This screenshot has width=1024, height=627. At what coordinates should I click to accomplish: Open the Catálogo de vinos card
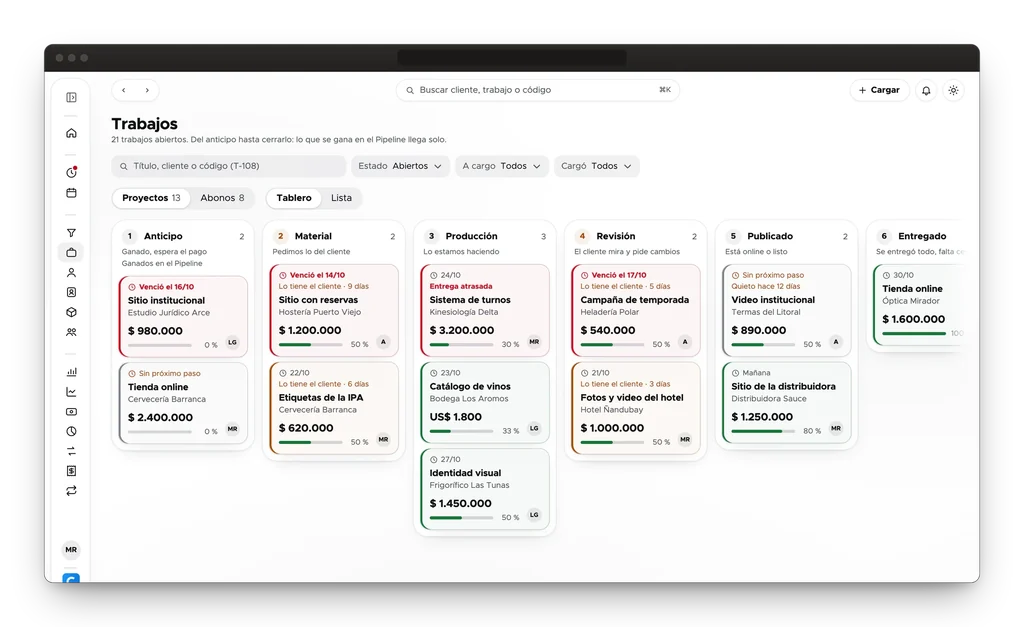point(485,402)
